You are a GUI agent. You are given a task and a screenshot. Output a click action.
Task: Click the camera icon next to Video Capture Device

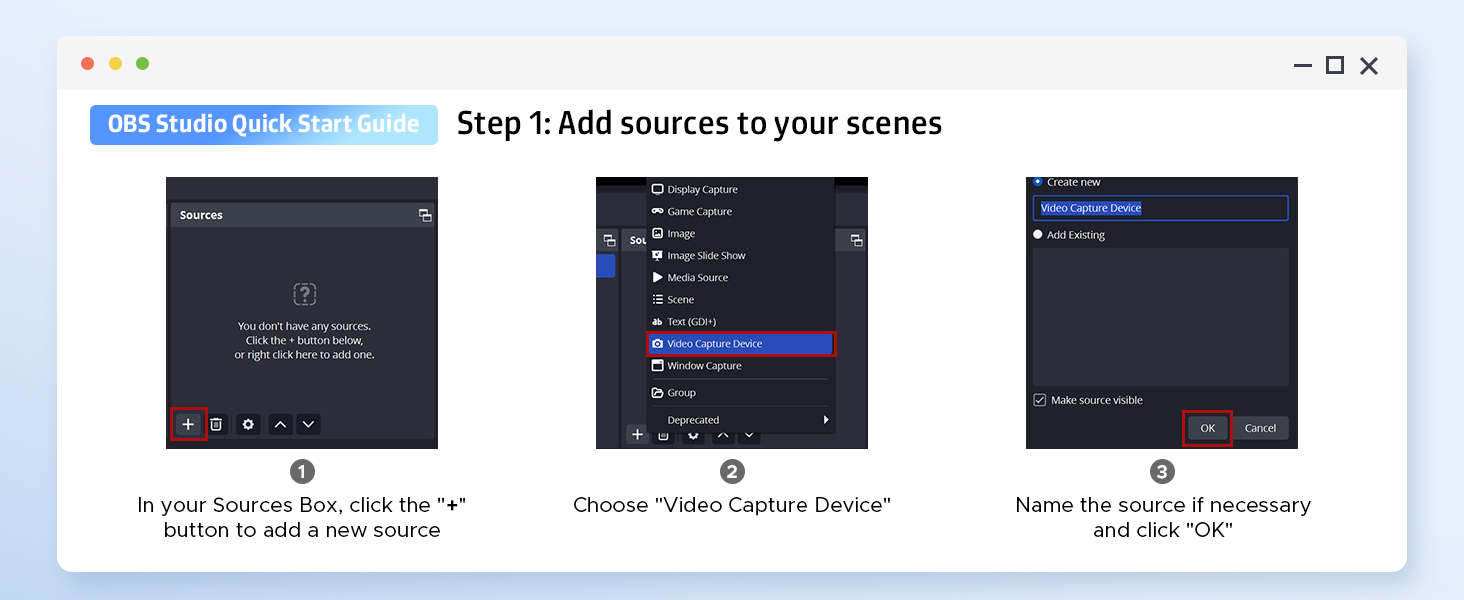click(x=658, y=343)
